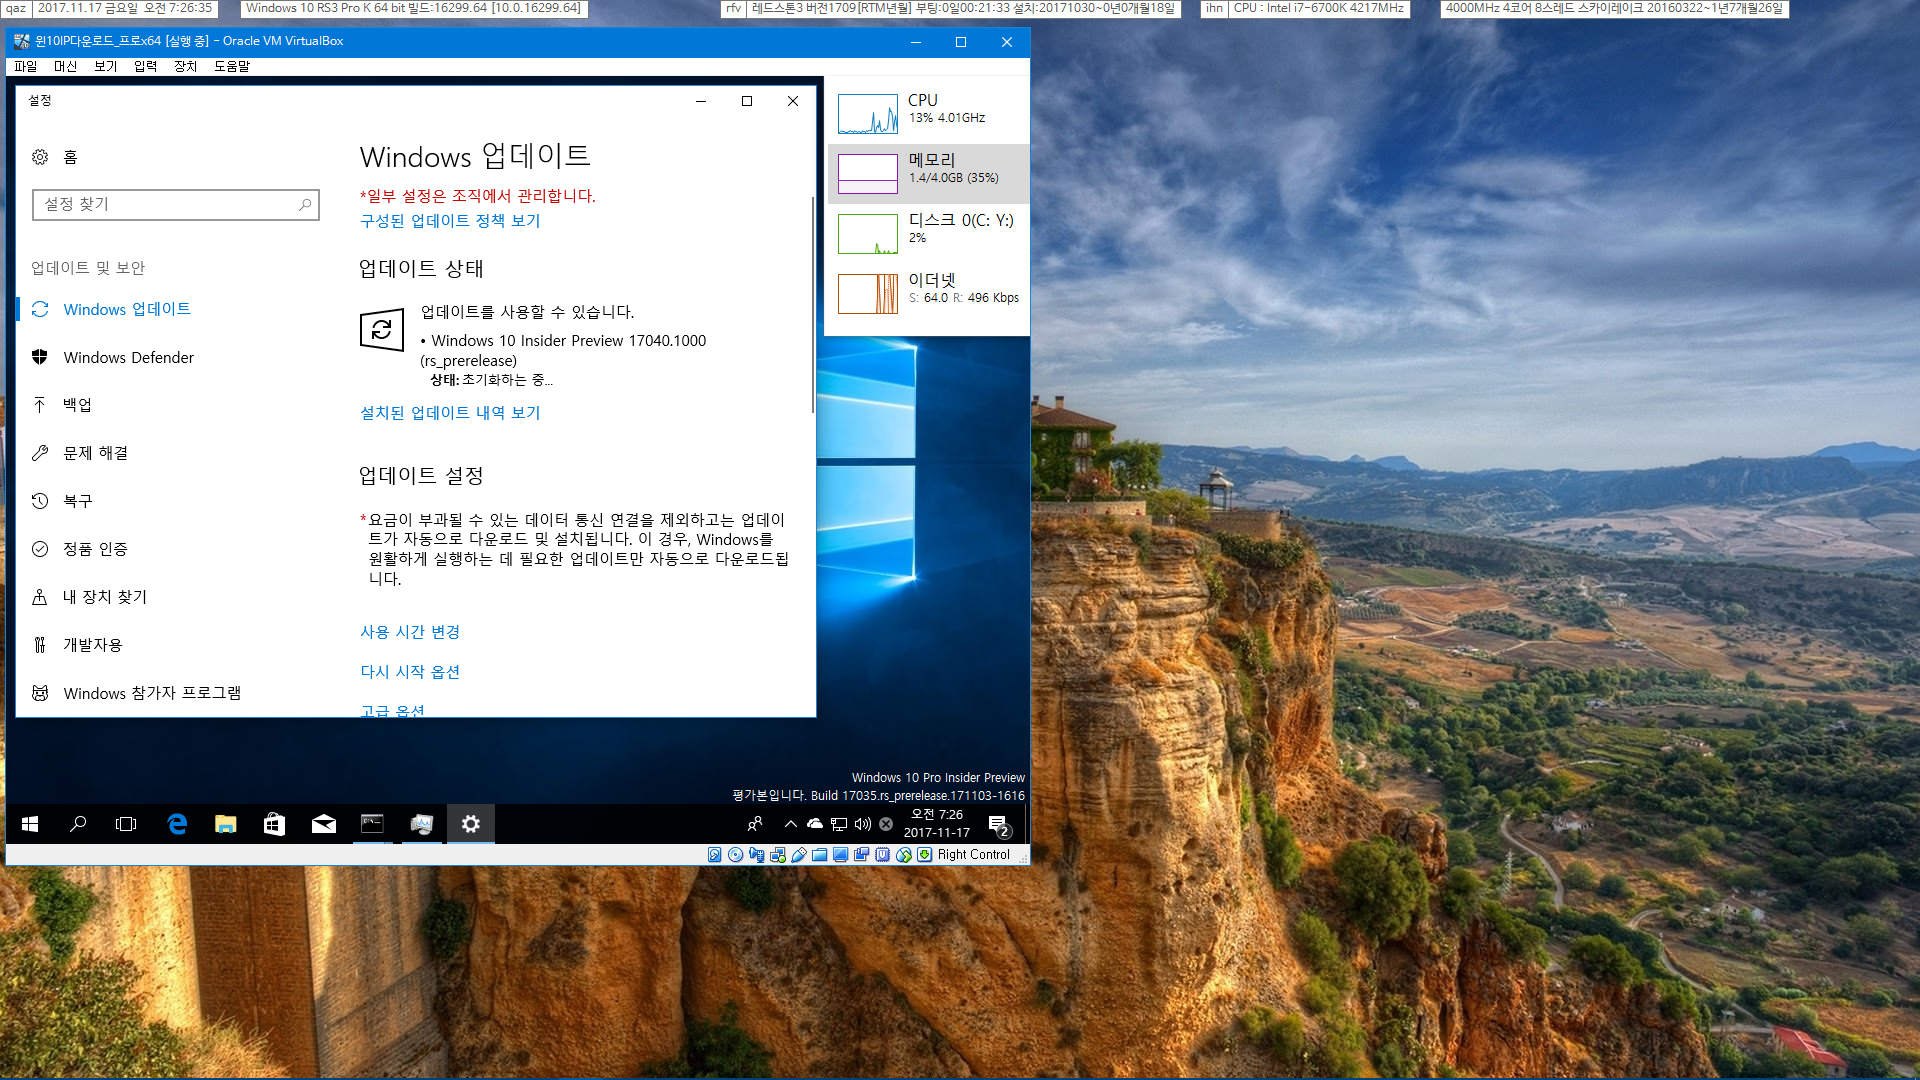Expand hidden tray icons chevron
This screenshot has height=1080, width=1920.
(791, 824)
